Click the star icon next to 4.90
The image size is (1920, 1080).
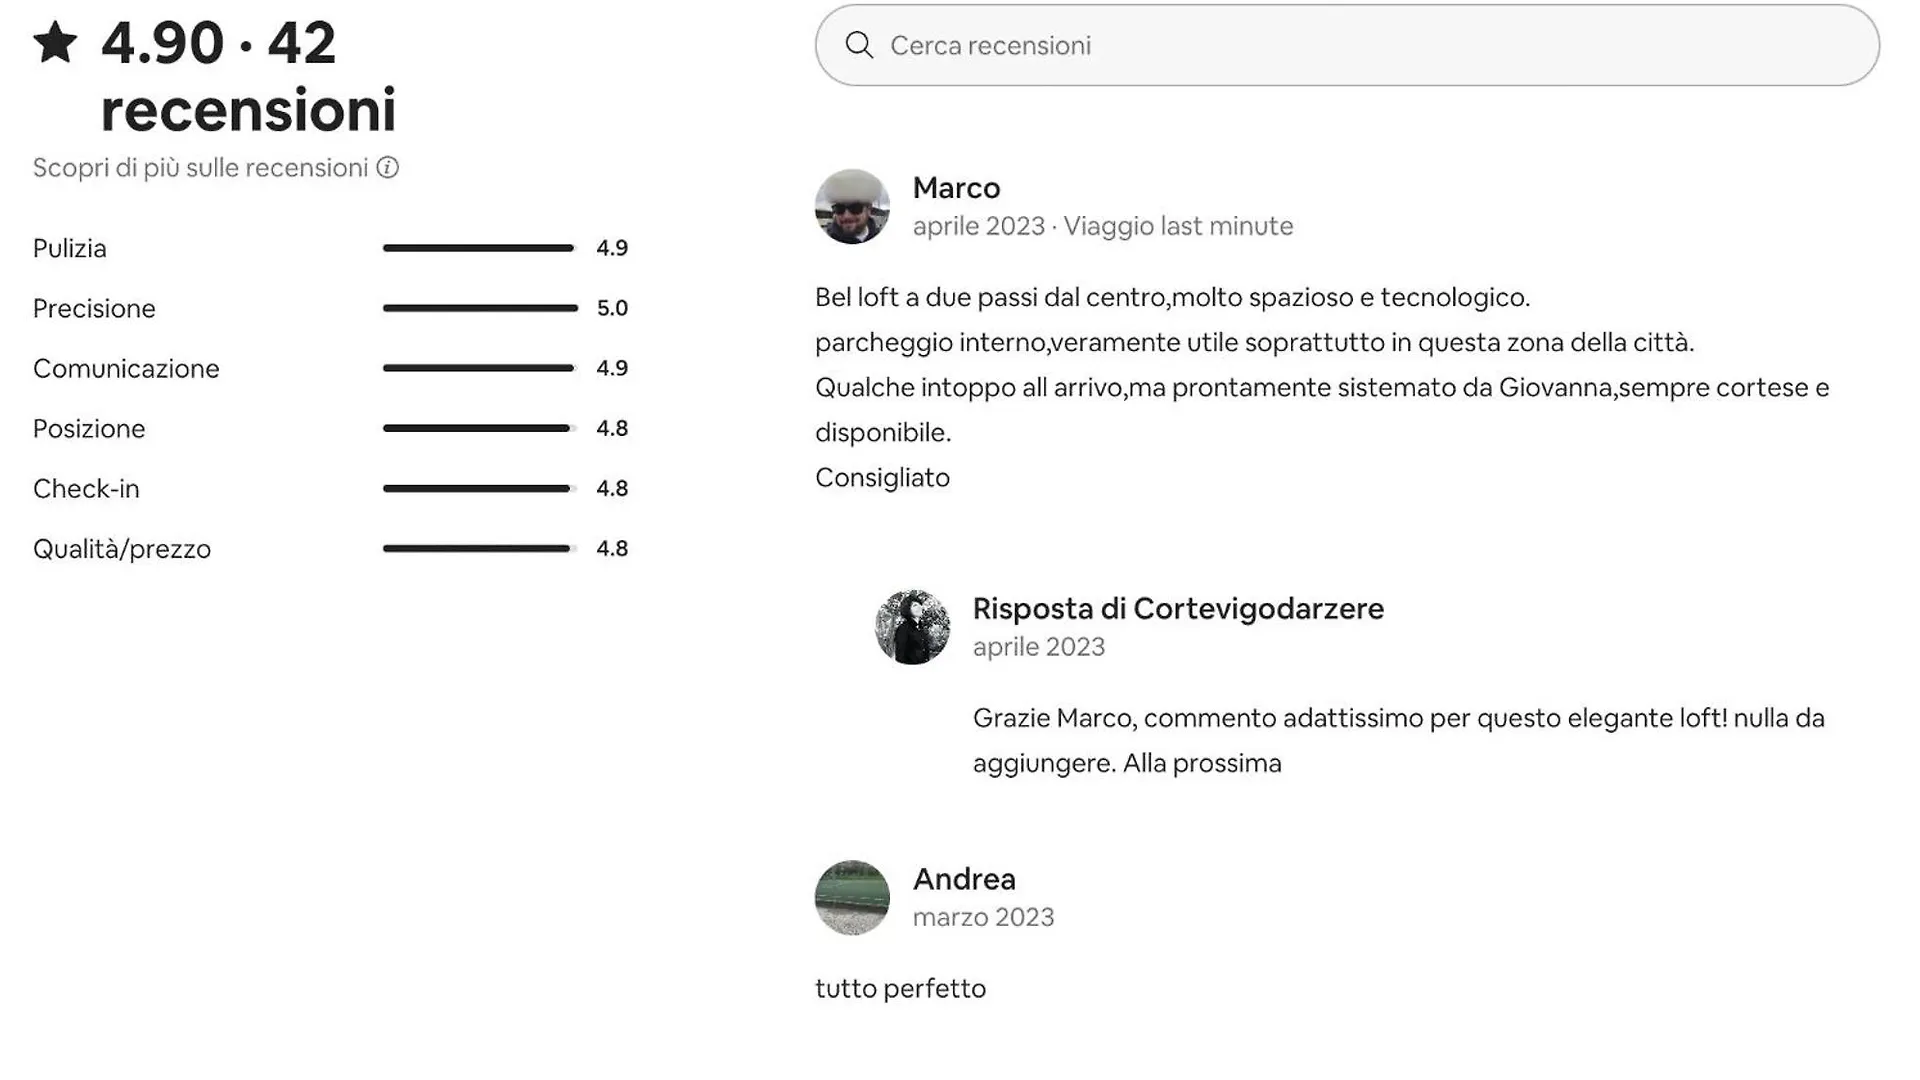tap(55, 43)
